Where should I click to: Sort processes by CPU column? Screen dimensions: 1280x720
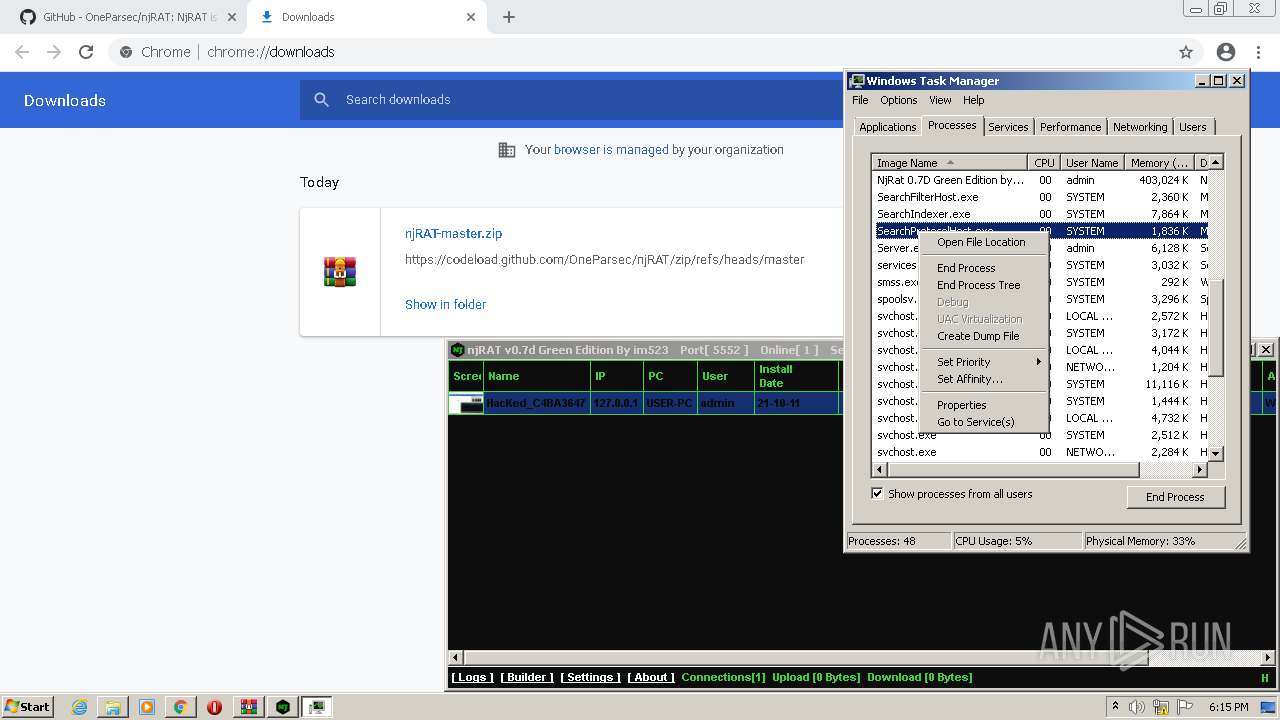click(1044, 163)
